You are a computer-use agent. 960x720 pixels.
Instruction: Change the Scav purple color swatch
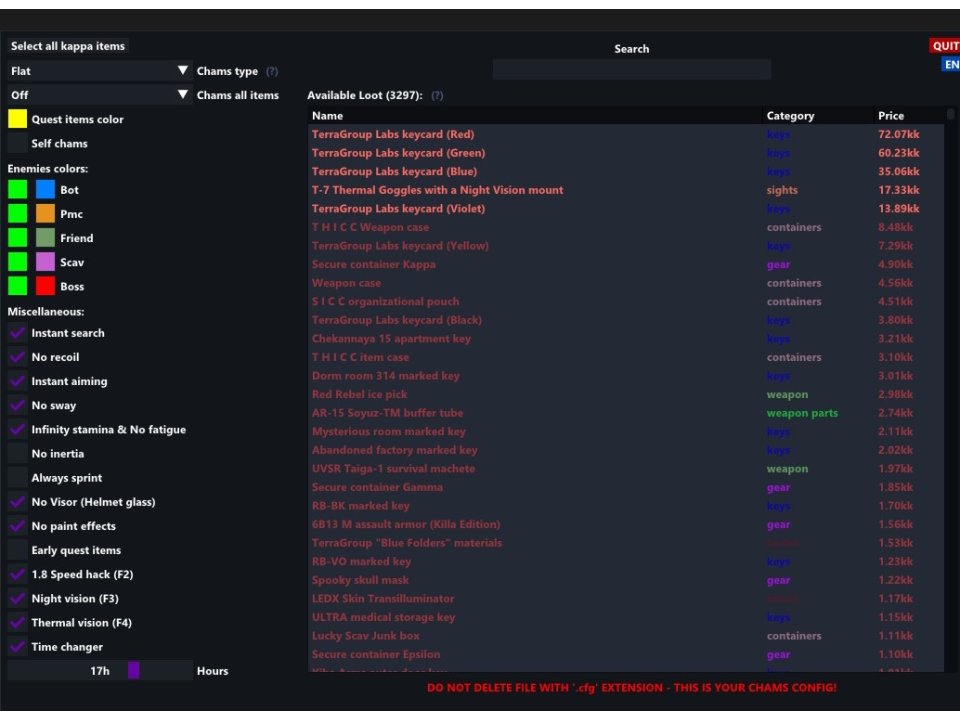(45, 262)
